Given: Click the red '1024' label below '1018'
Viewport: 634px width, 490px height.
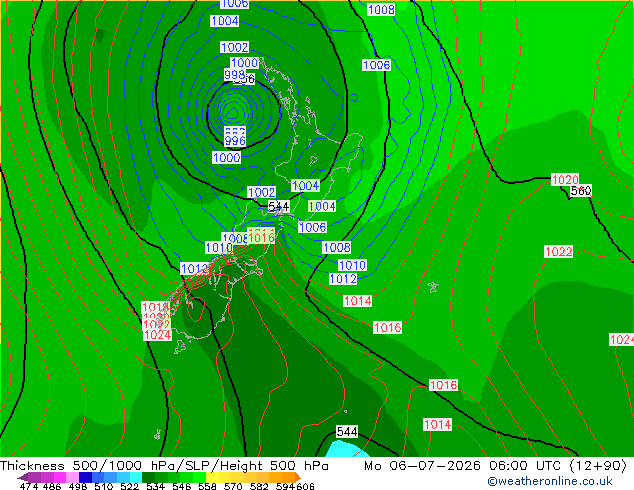Looking at the screenshot, I should pos(157,334).
